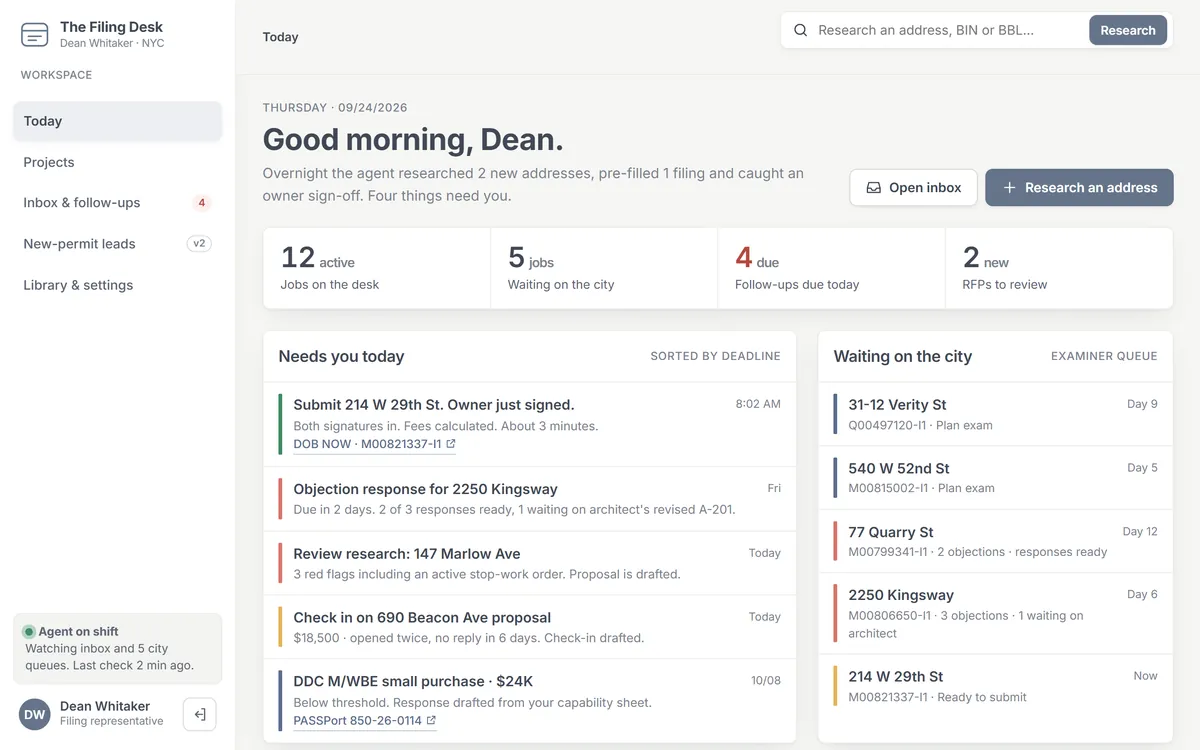Click the 8:02 AM timestamp
This screenshot has width=1200, height=750.
click(758, 404)
